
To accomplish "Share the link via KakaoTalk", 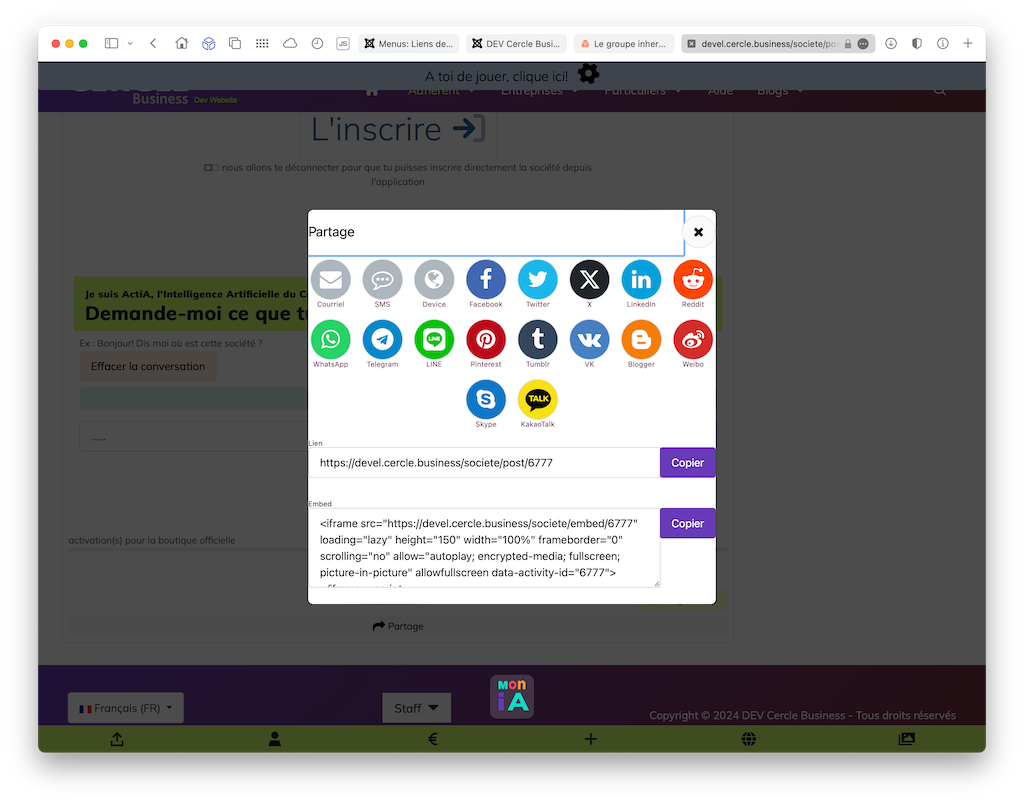I will (537, 400).
